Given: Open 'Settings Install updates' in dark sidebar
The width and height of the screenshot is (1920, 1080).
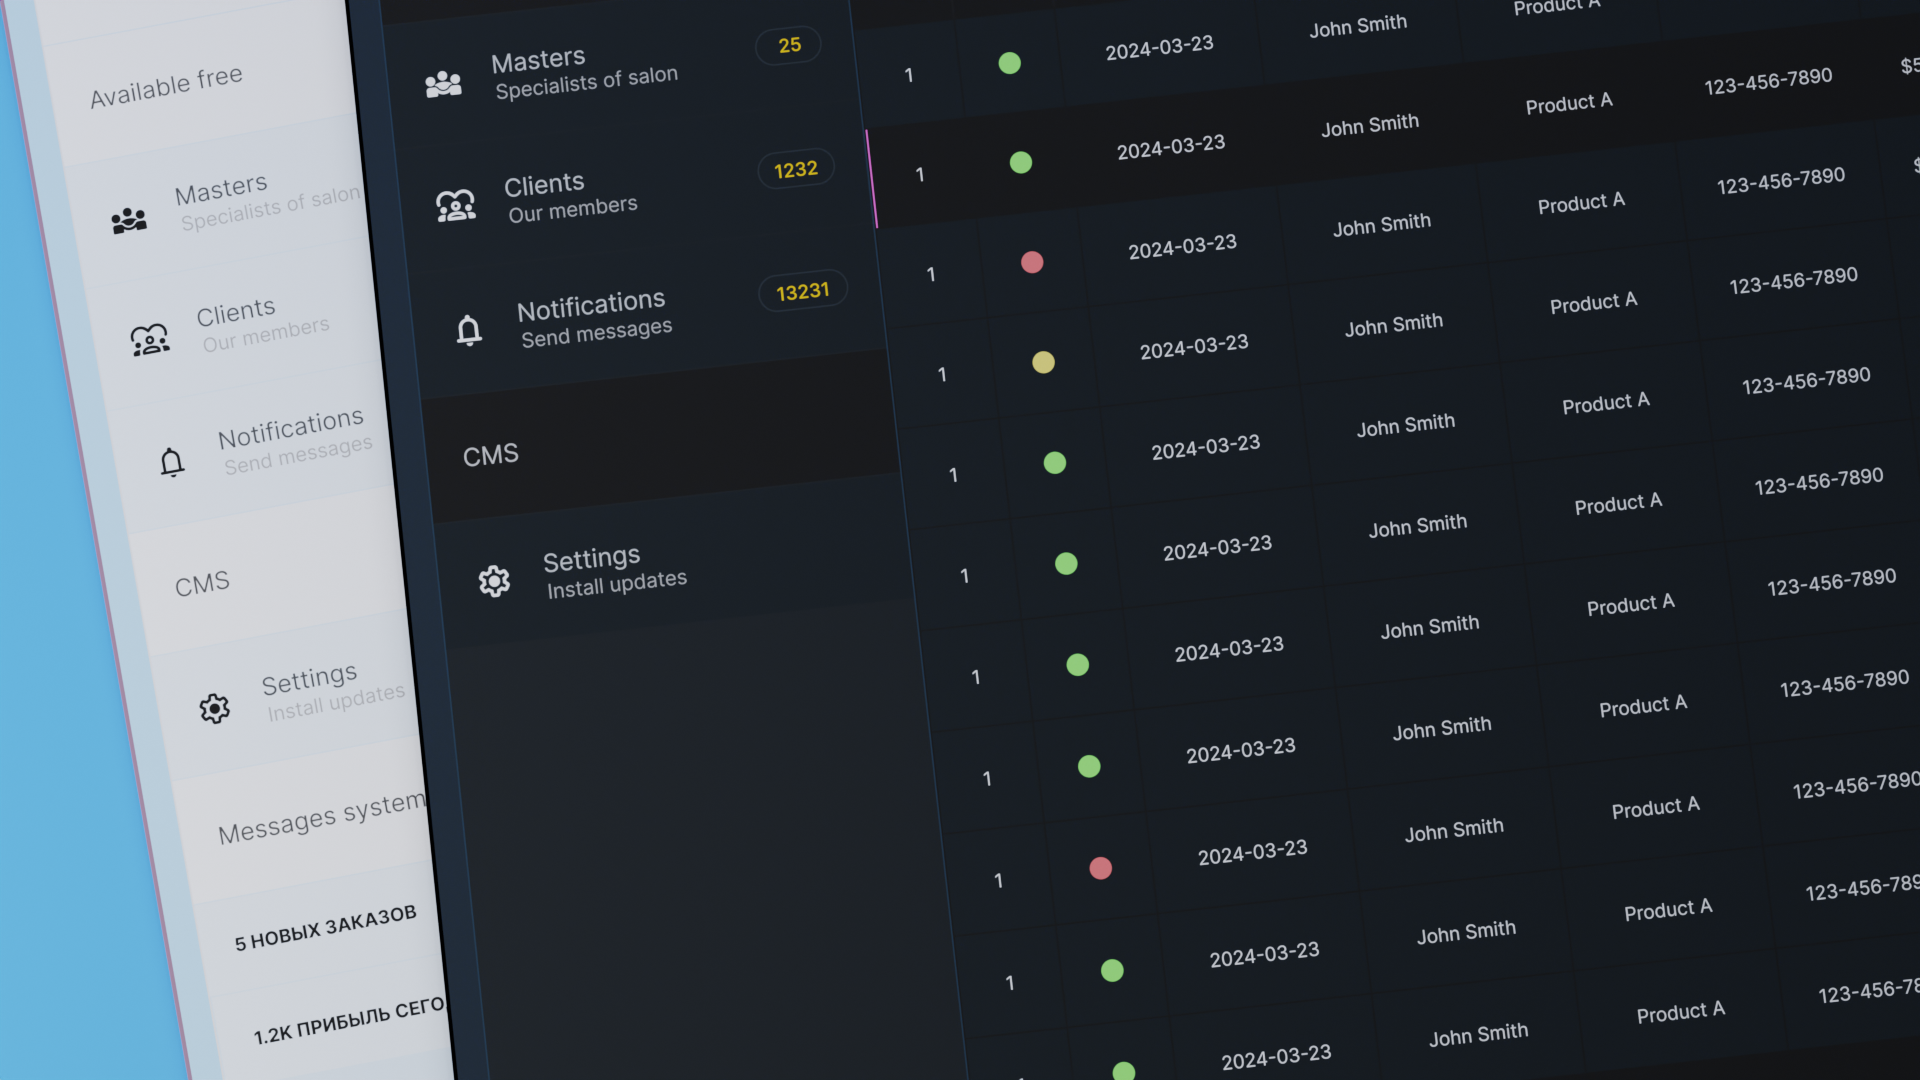Looking at the screenshot, I should tap(614, 572).
